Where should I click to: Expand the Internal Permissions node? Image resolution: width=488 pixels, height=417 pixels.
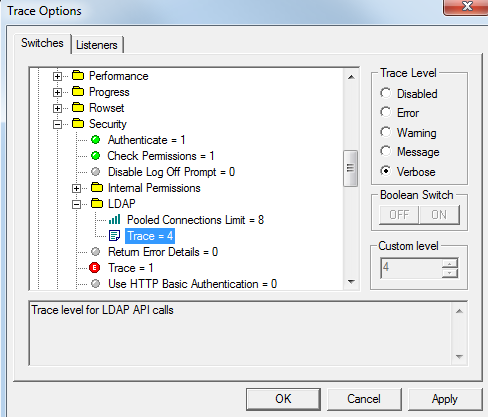(x=76, y=188)
